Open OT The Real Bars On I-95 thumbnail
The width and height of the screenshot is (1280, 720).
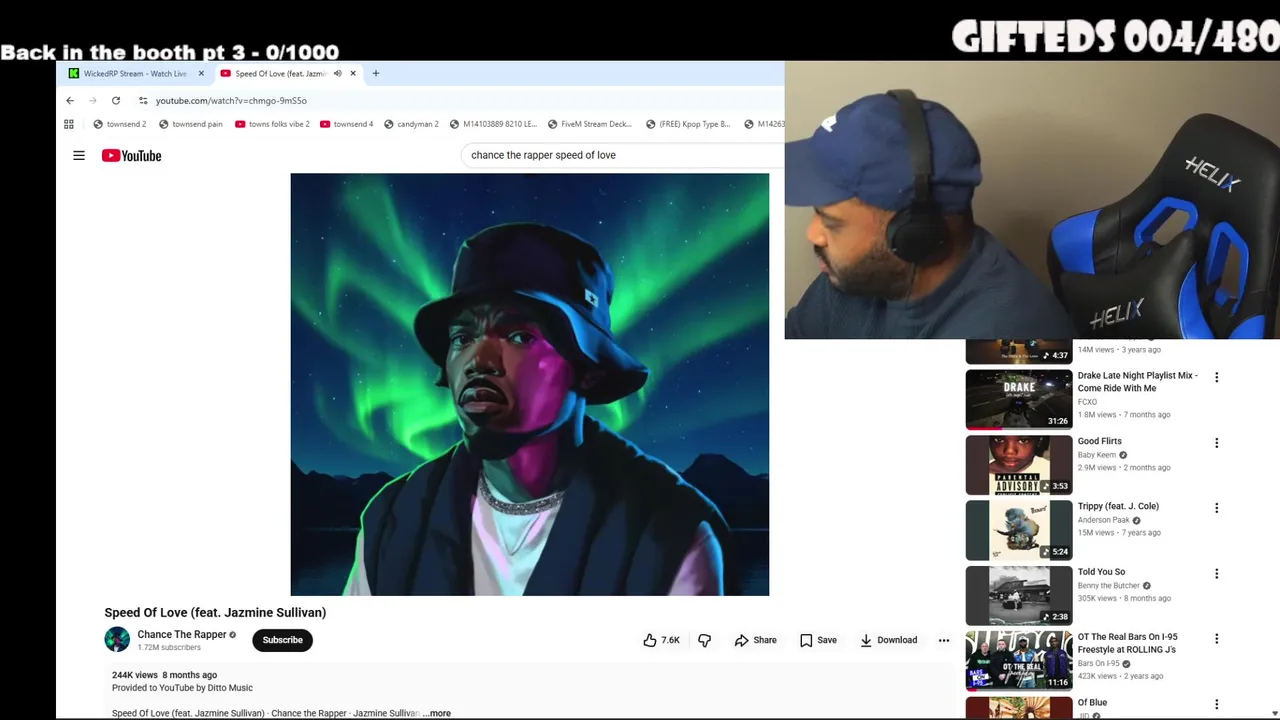point(1018,660)
